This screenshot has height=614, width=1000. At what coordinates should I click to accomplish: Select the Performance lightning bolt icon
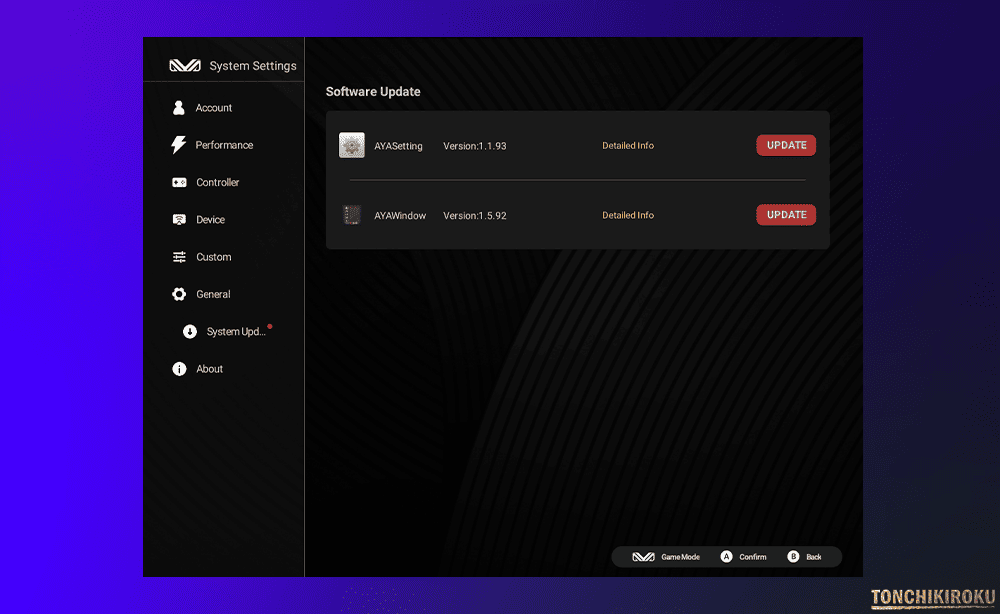point(179,145)
